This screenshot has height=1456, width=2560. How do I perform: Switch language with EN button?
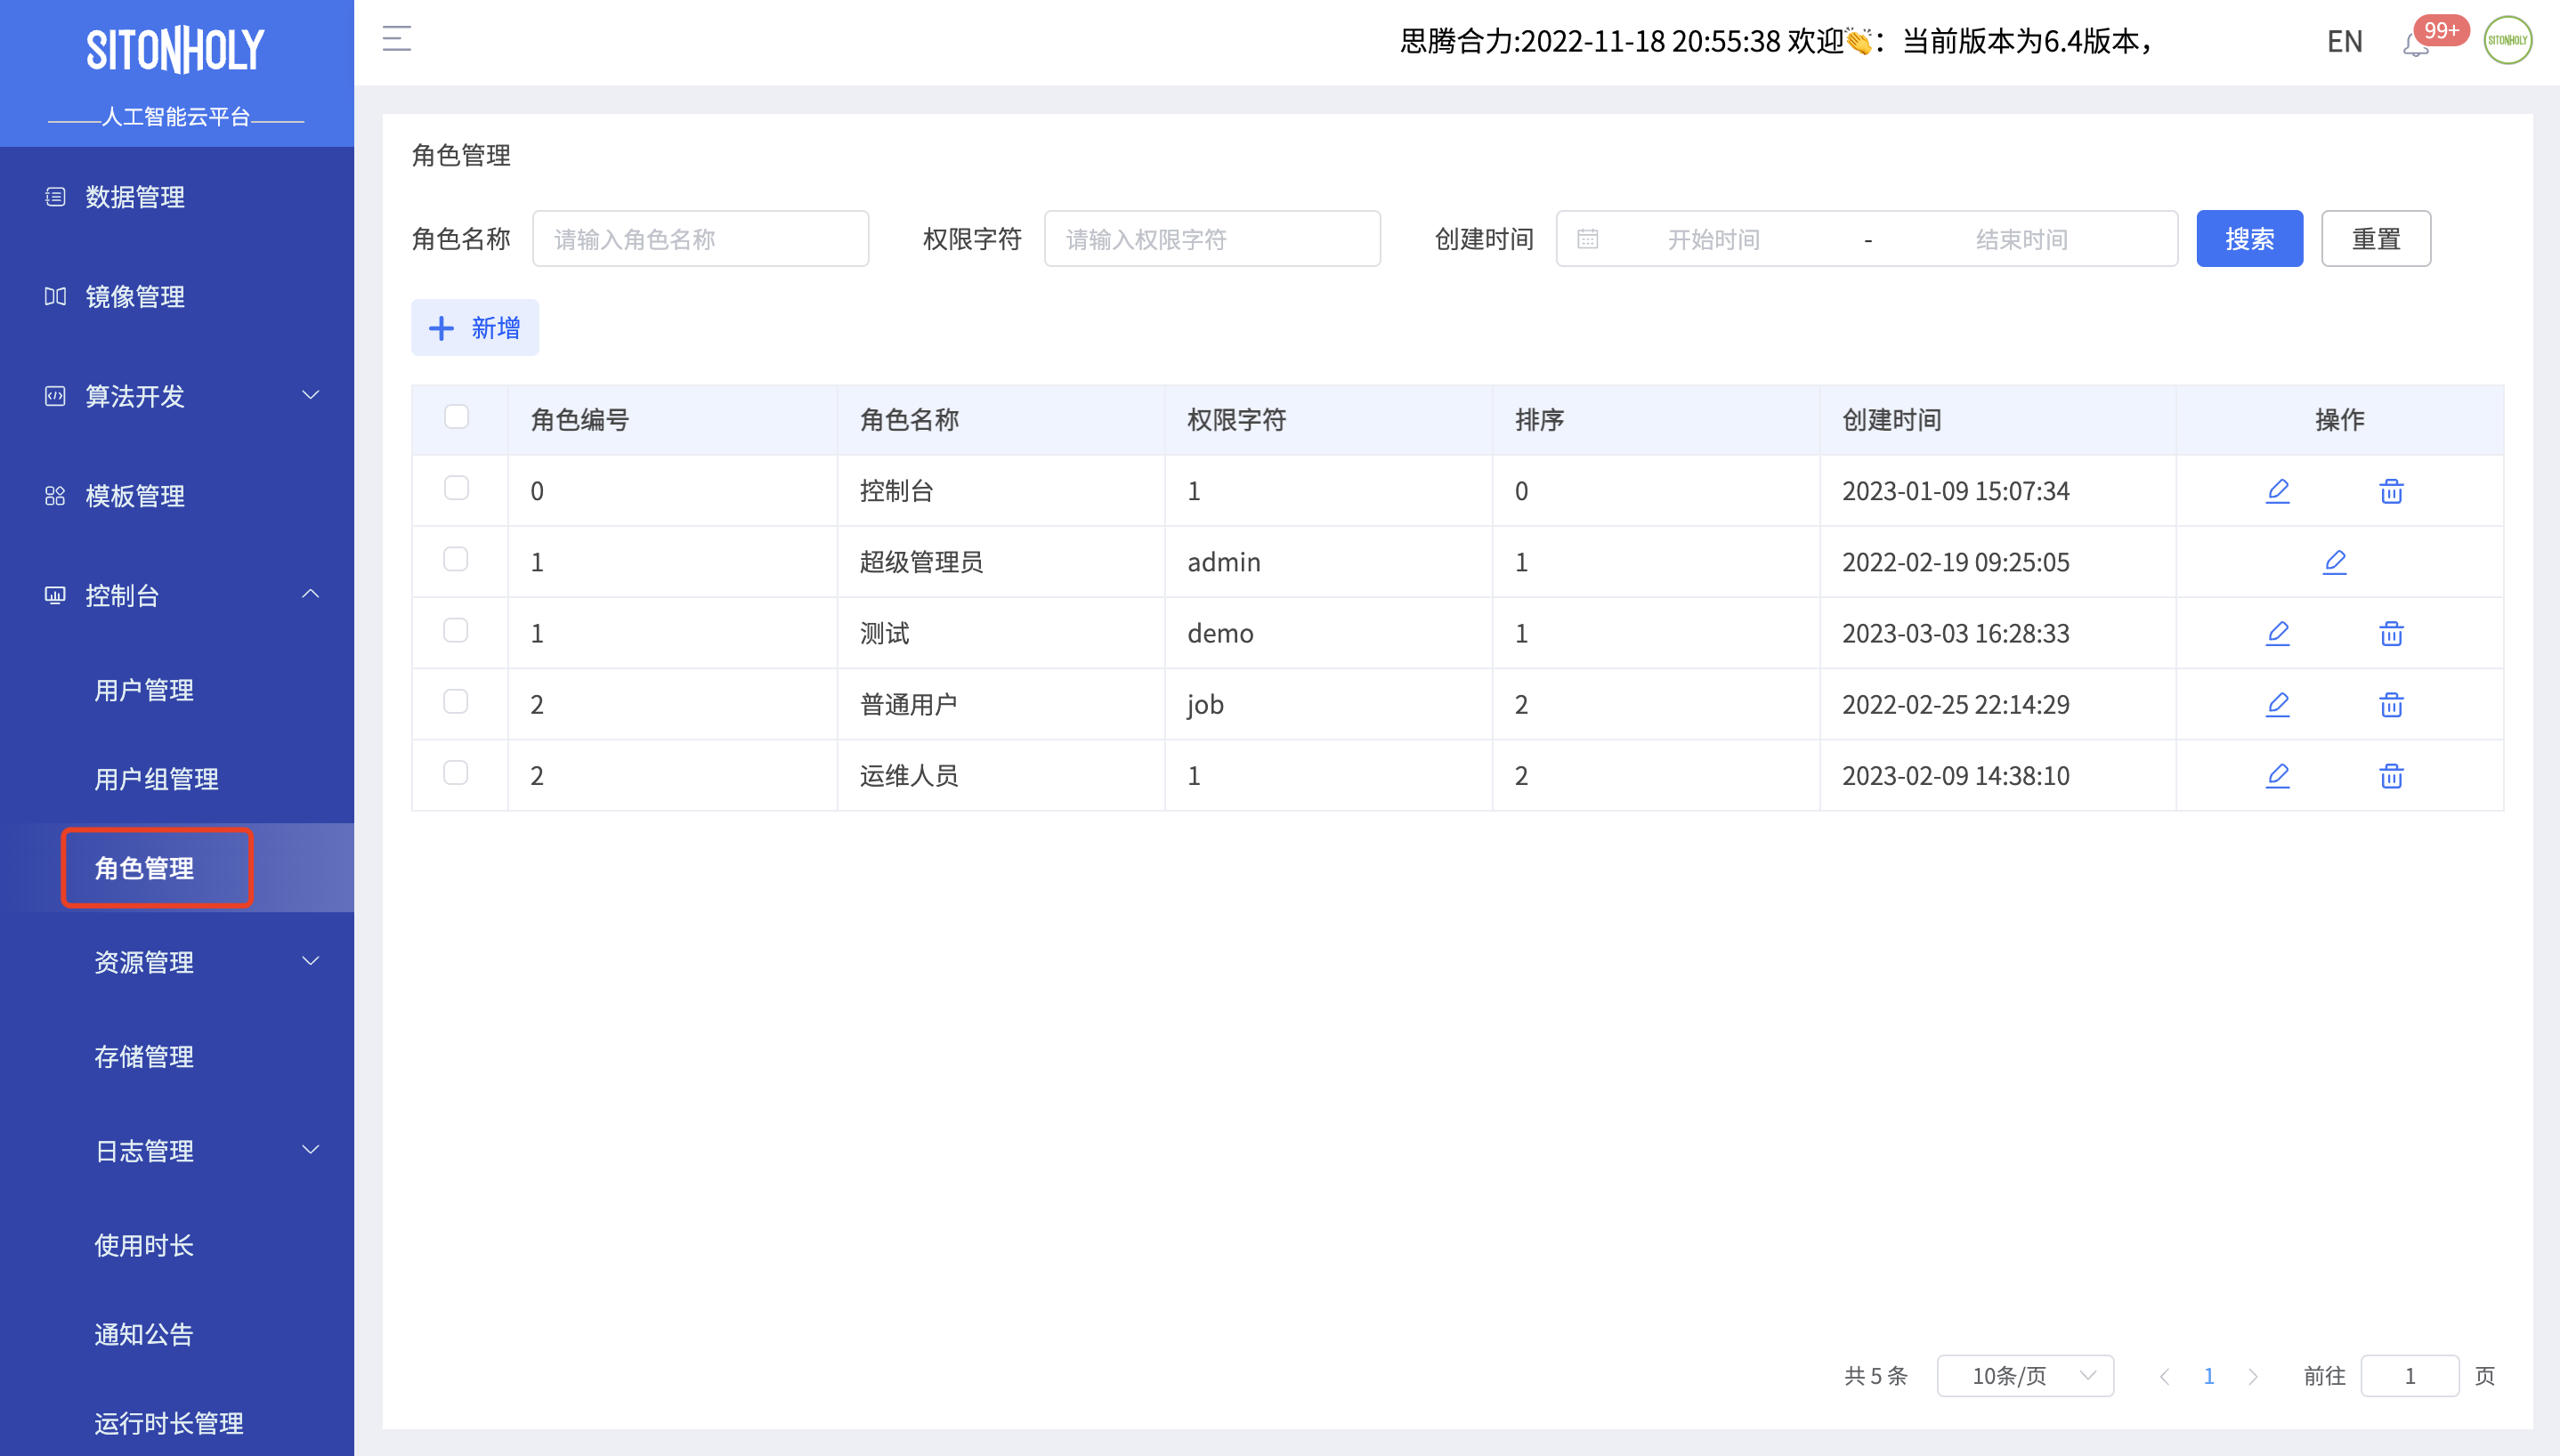tap(2344, 41)
